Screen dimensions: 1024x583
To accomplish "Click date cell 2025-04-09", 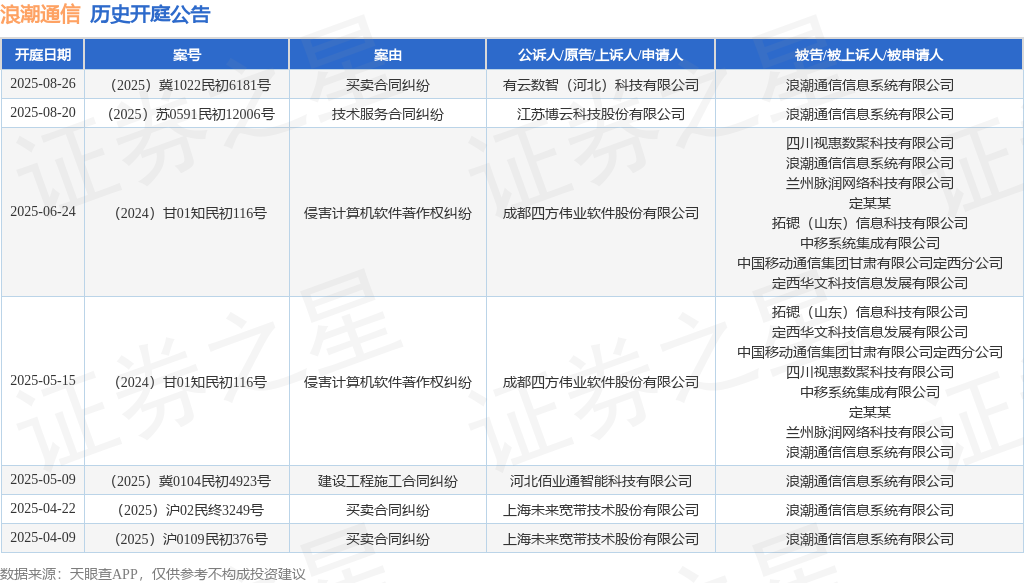I will click(x=43, y=538).
